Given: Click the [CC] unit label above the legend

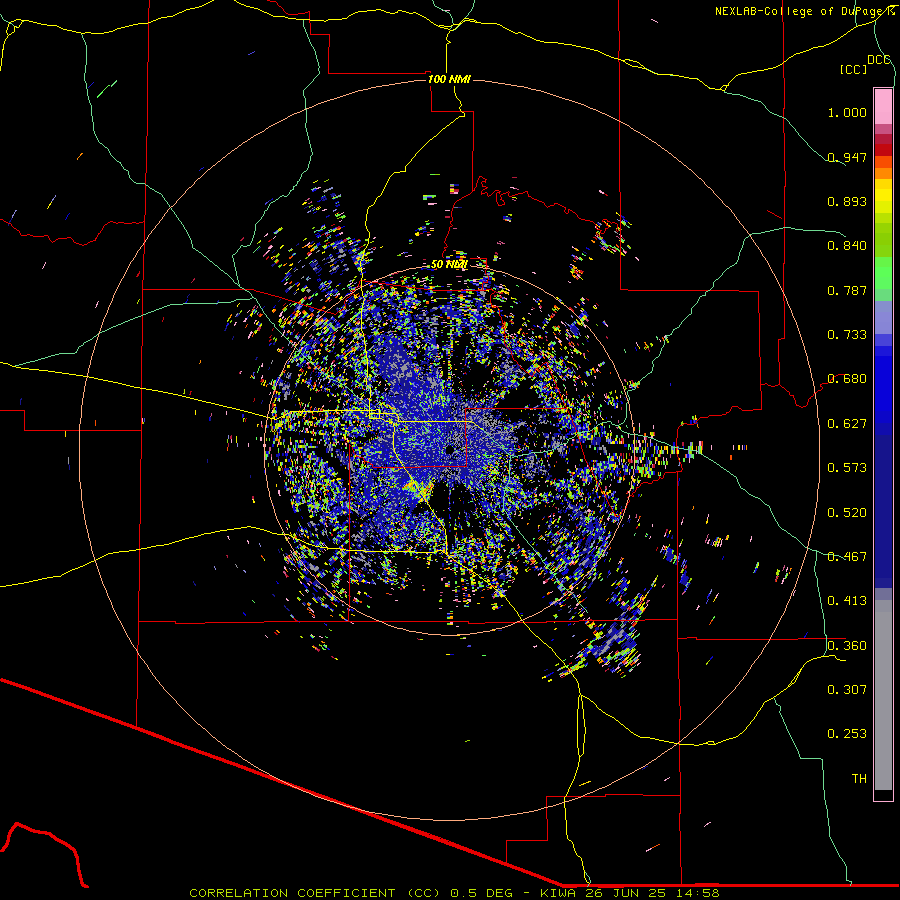Looking at the screenshot, I should pyautogui.click(x=853, y=69).
